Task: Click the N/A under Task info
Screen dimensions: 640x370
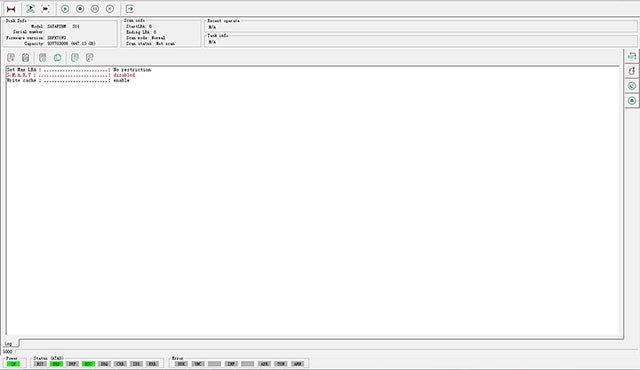Action: point(212,42)
